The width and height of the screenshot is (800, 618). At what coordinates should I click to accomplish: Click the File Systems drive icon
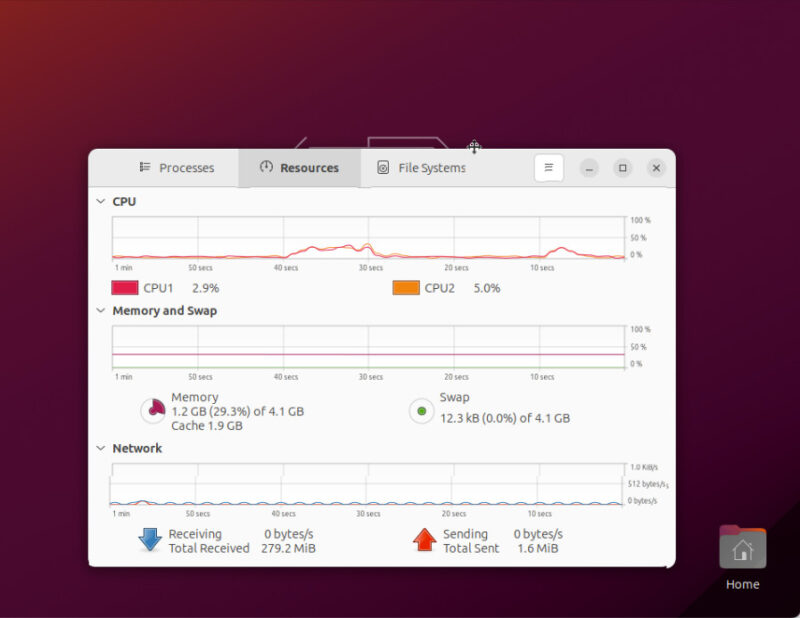(x=382, y=168)
